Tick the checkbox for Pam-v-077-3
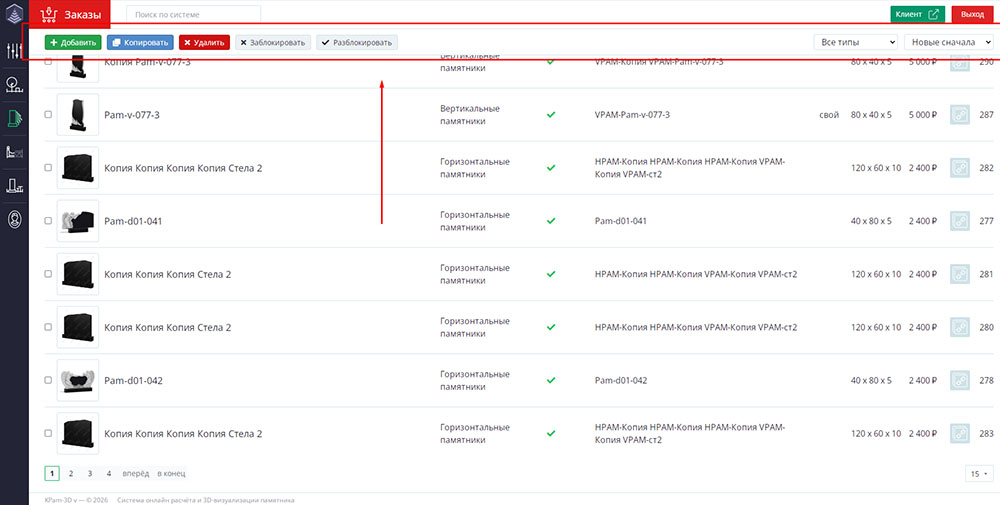Image resolution: width=1000 pixels, height=505 pixels. tap(48, 115)
